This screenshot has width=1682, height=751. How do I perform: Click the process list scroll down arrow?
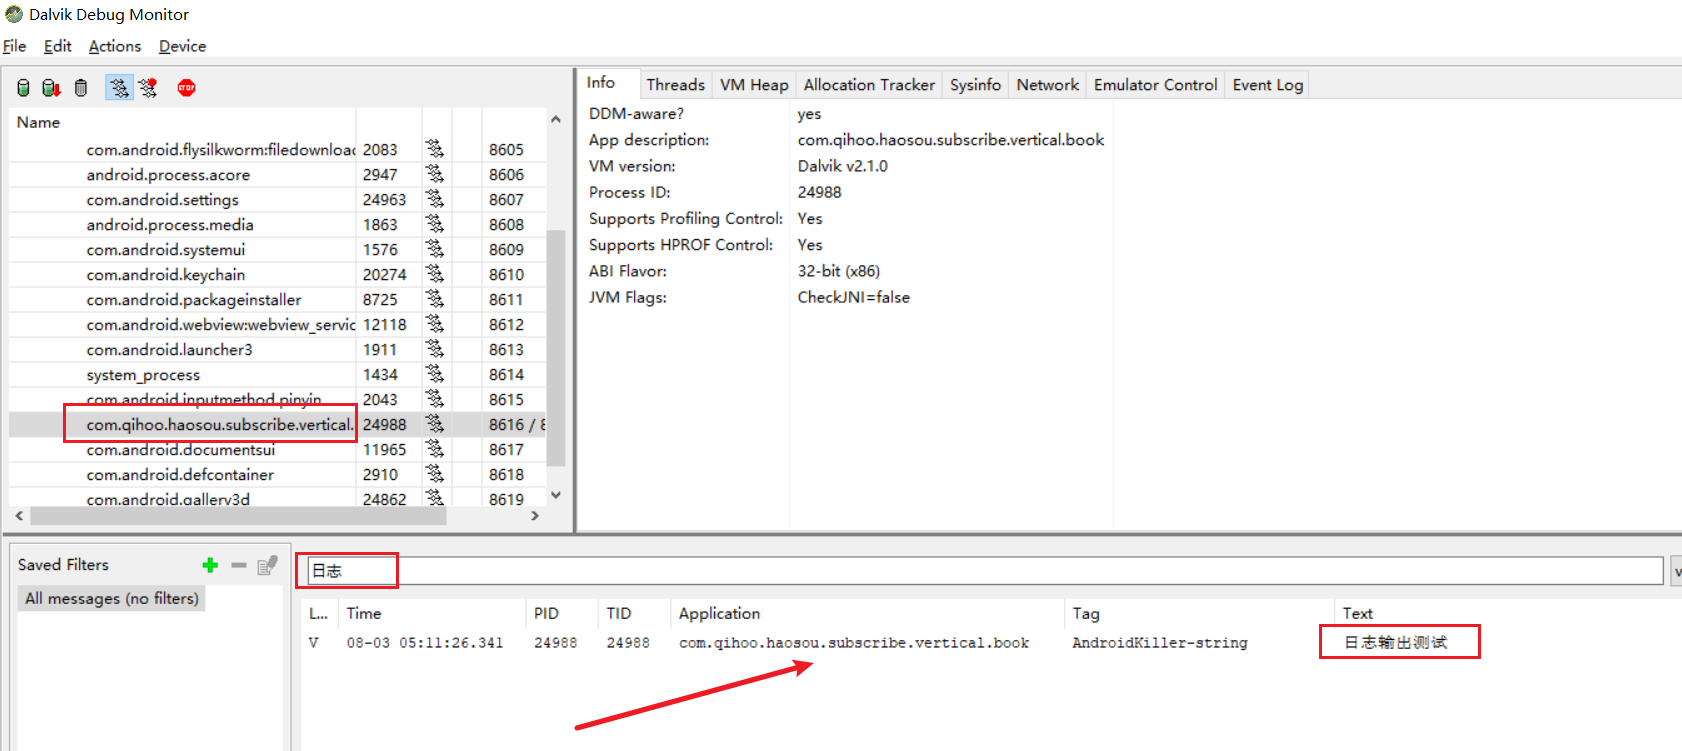(x=556, y=494)
